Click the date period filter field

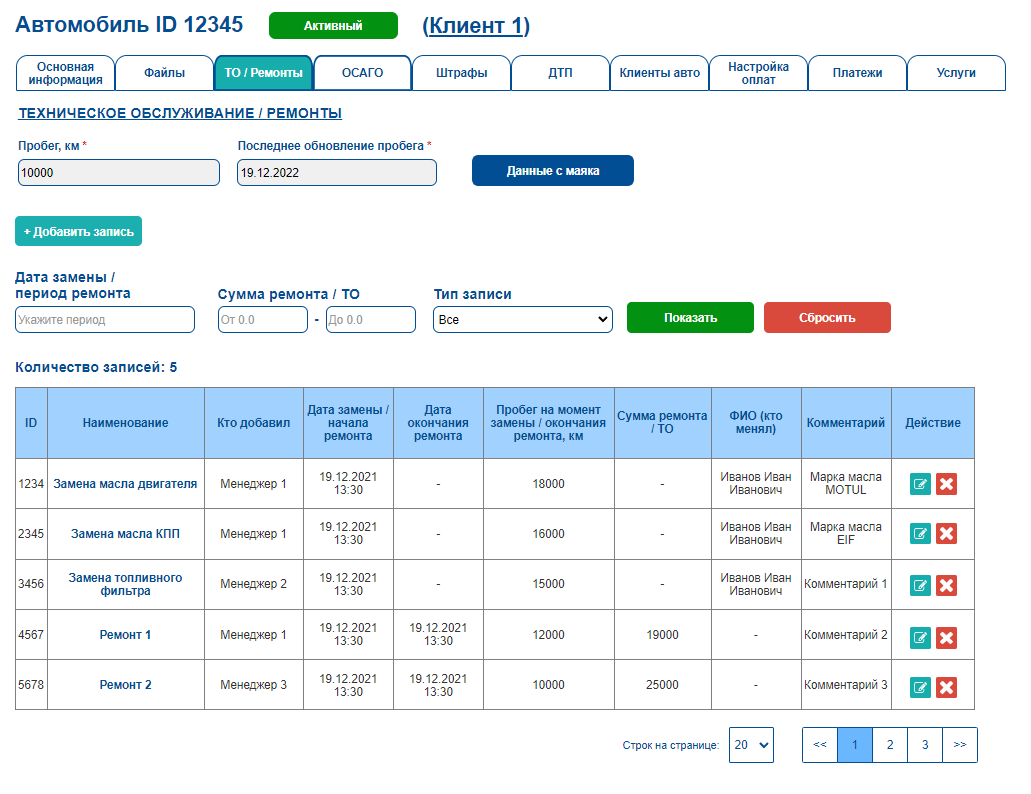click(105, 319)
